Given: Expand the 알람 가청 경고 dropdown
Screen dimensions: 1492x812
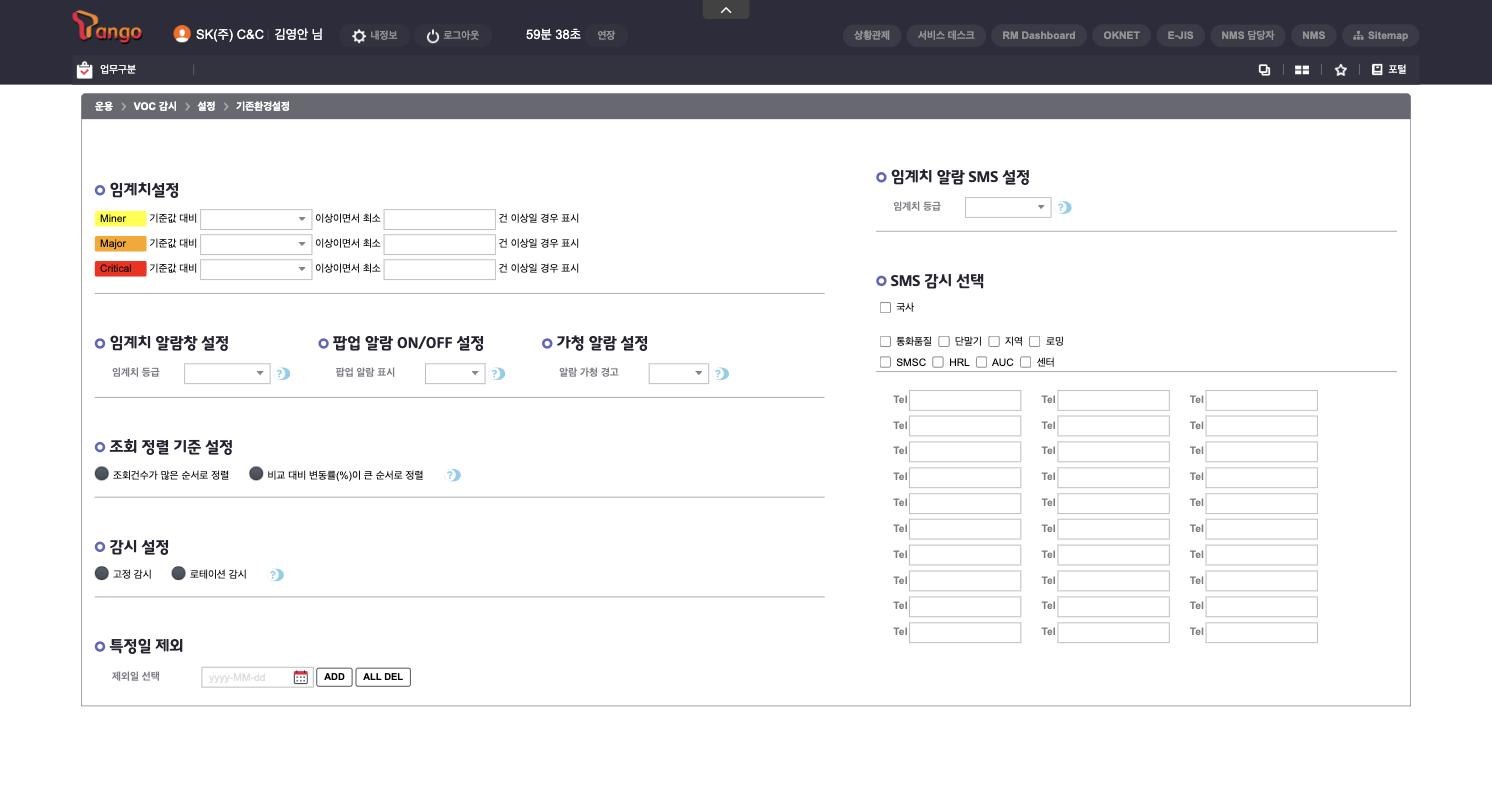Looking at the screenshot, I should click(x=679, y=373).
